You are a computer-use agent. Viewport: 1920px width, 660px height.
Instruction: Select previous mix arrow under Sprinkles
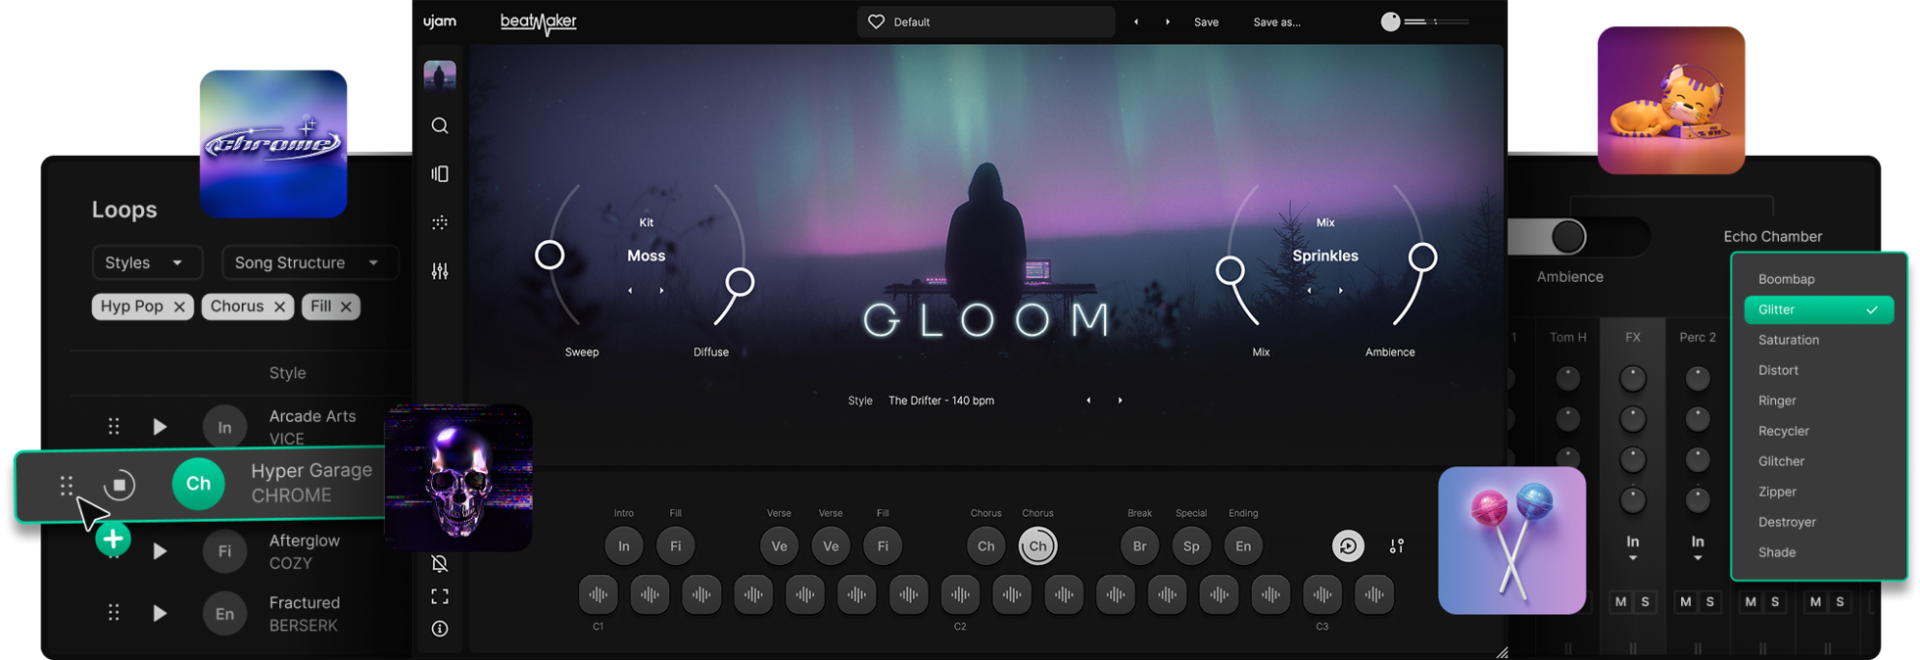tap(1309, 291)
